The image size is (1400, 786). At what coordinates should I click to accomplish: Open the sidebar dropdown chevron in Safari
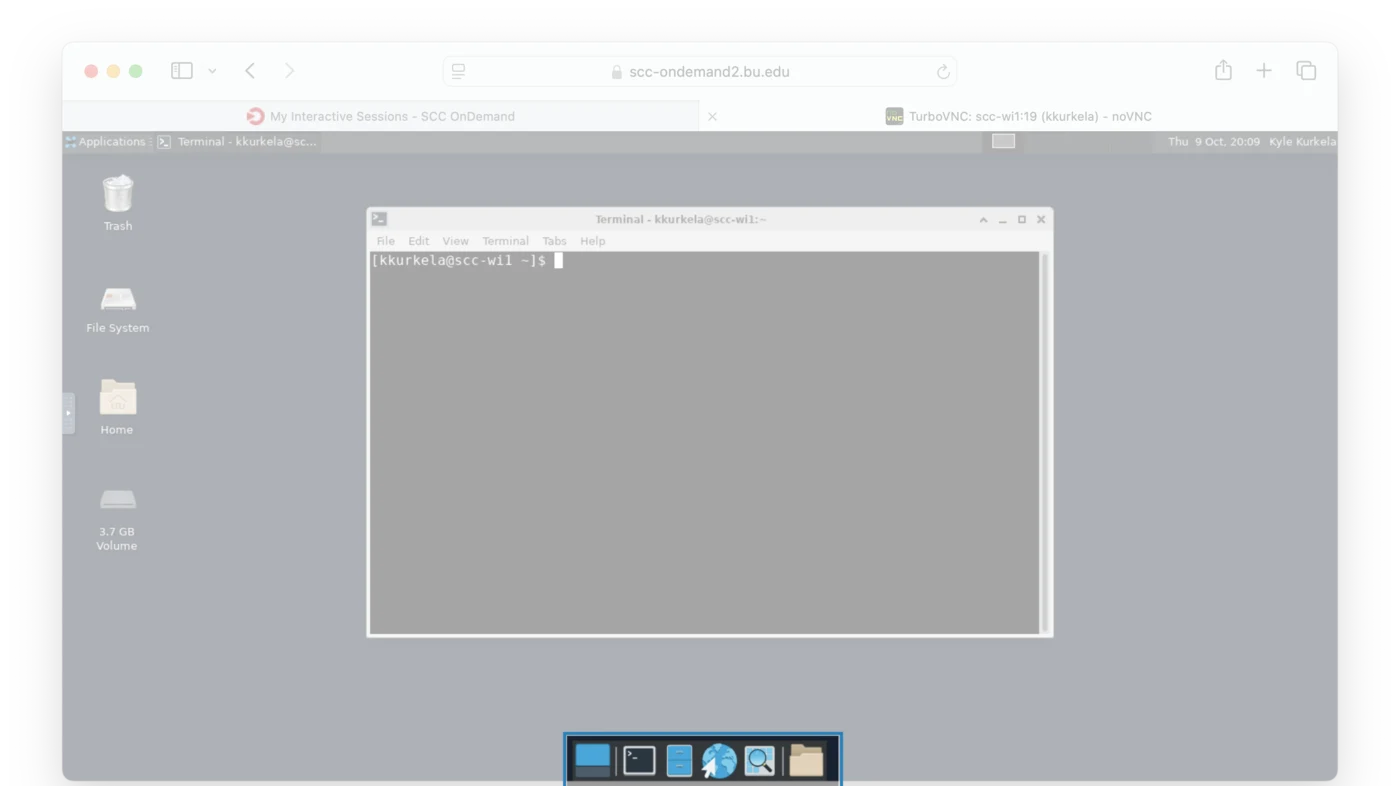[x=212, y=71]
